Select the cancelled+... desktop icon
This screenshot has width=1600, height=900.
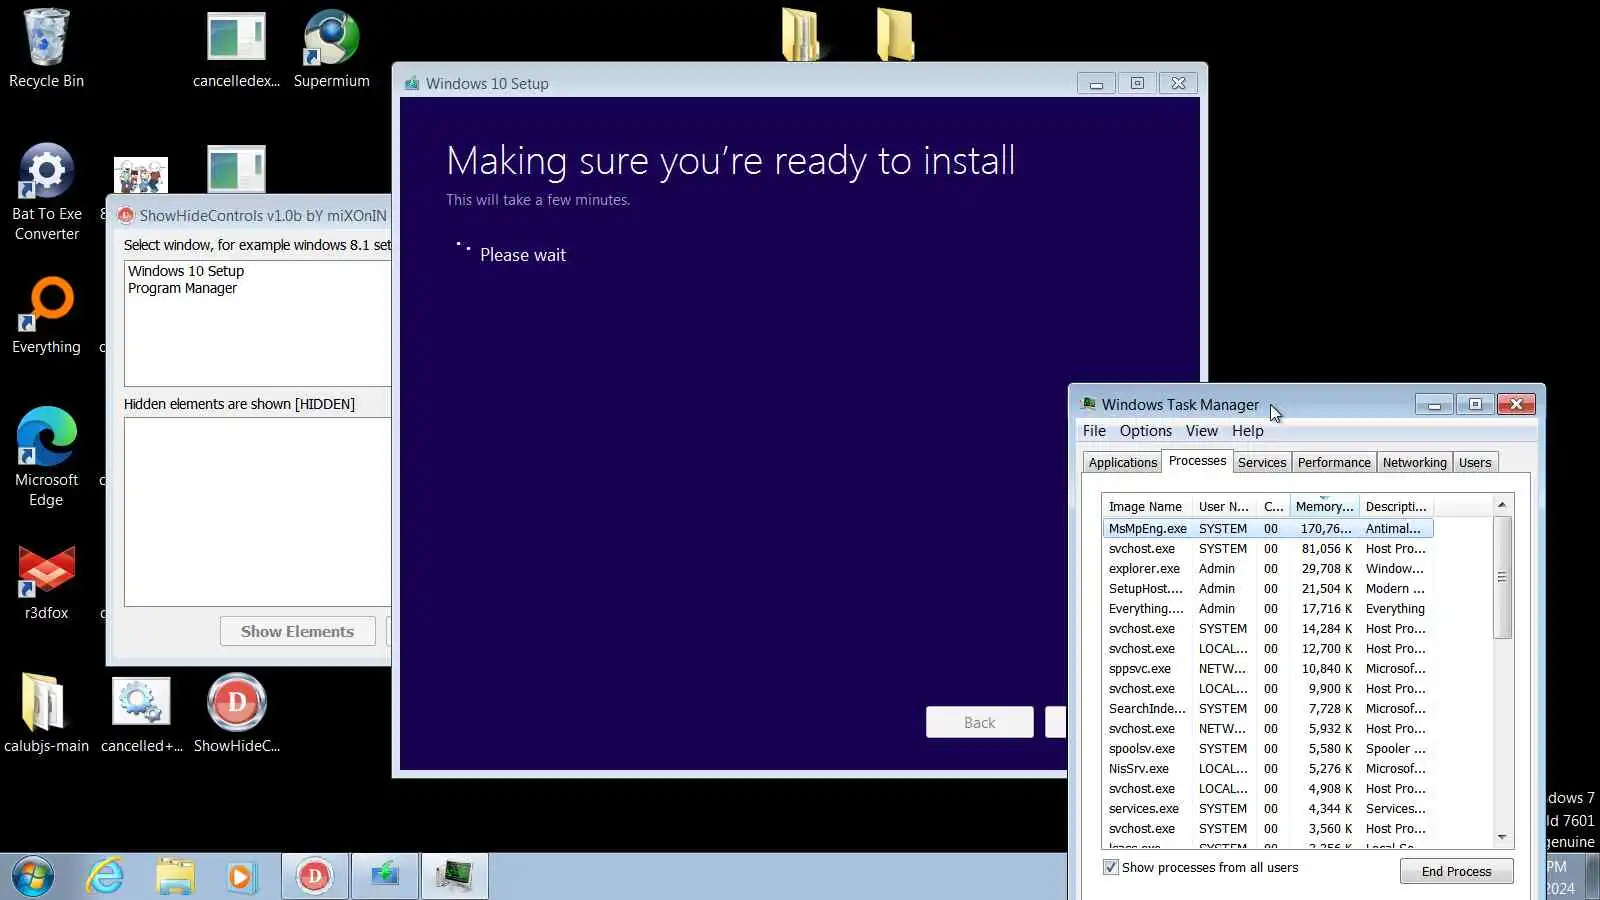coord(141,713)
